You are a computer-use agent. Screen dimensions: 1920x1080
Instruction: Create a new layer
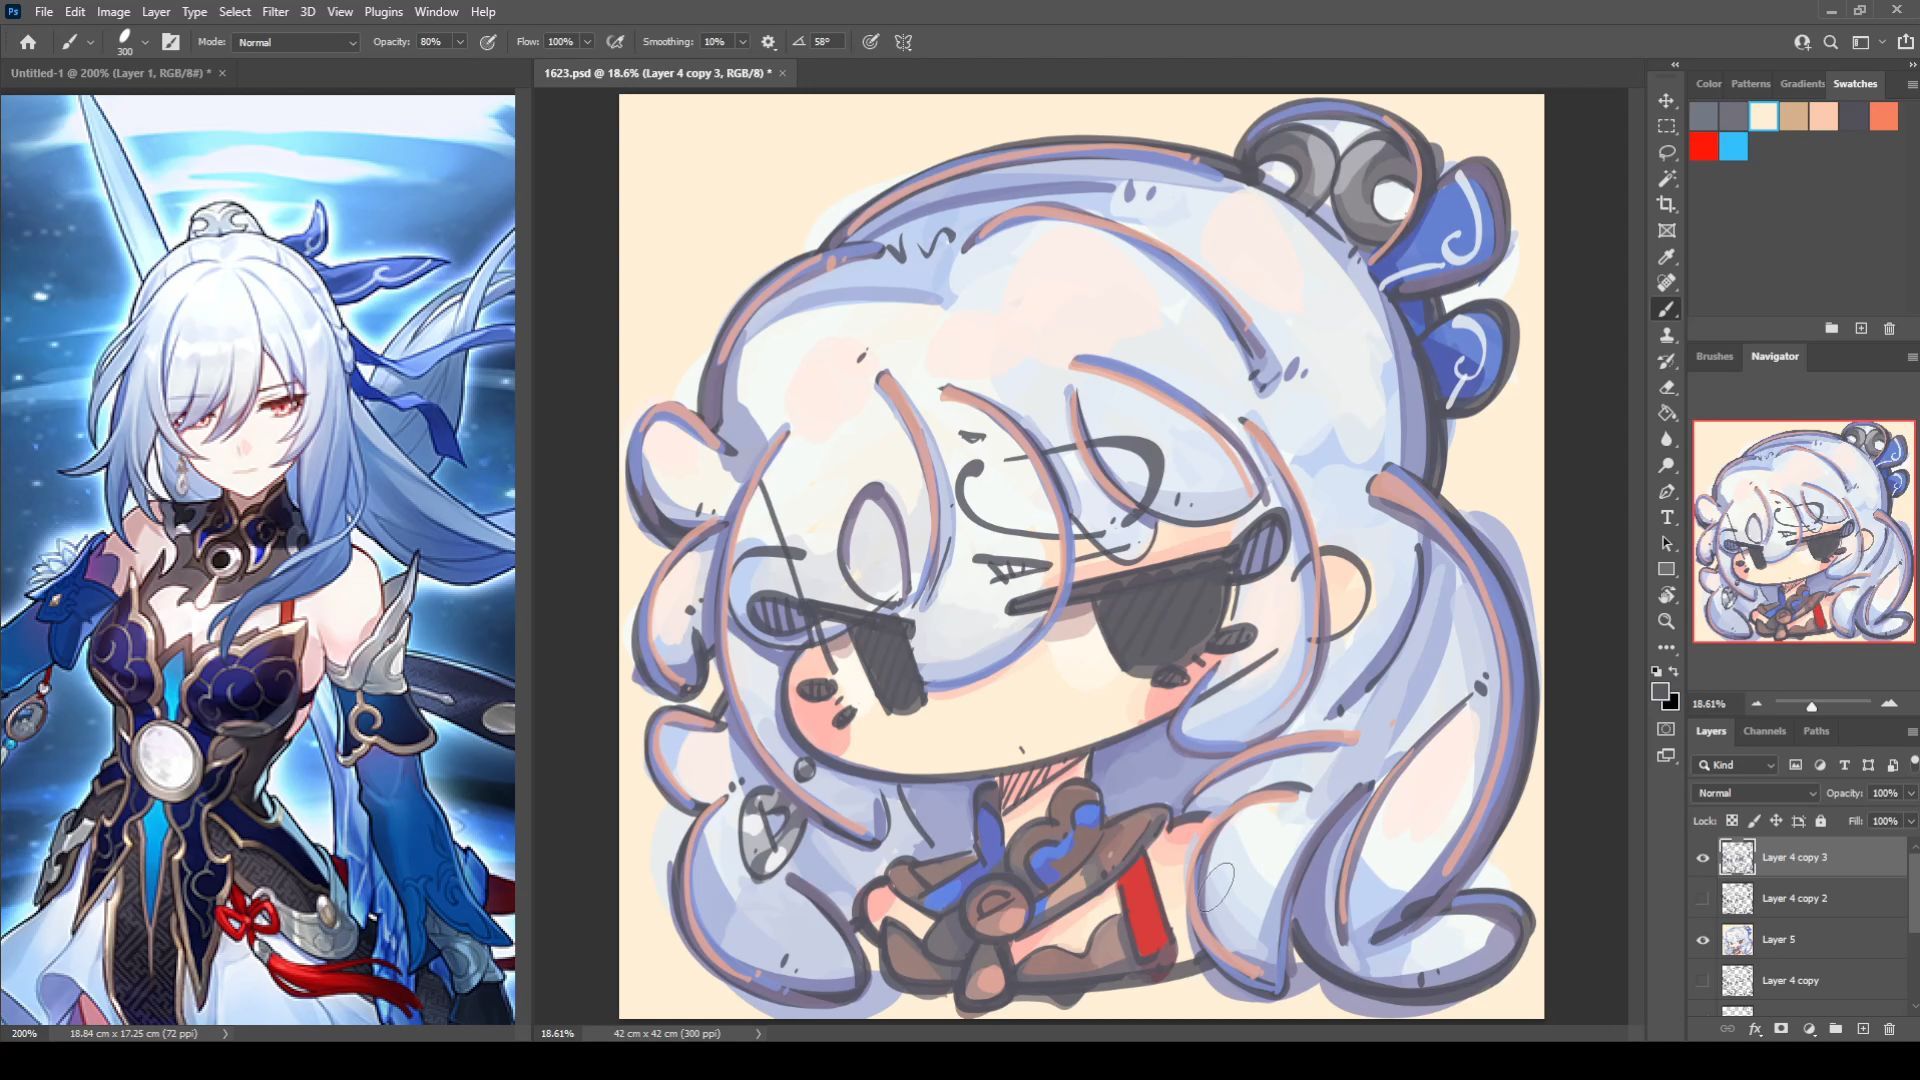click(x=1862, y=1028)
